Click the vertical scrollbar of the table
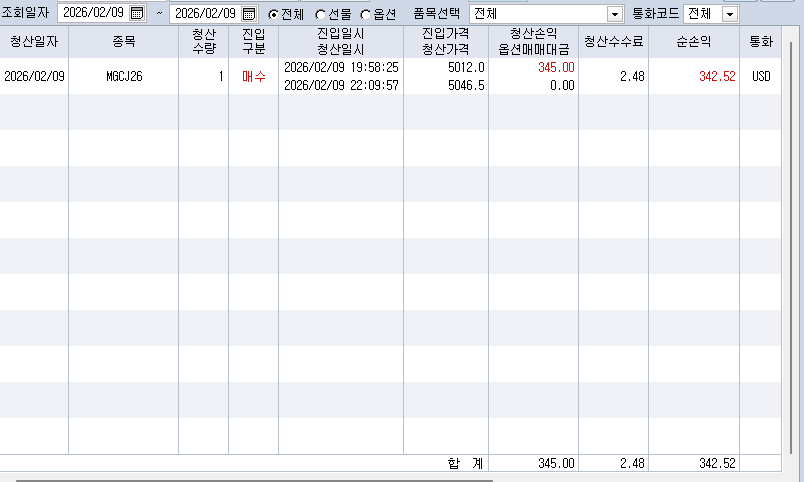The image size is (804, 482). [x=791, y=249]
